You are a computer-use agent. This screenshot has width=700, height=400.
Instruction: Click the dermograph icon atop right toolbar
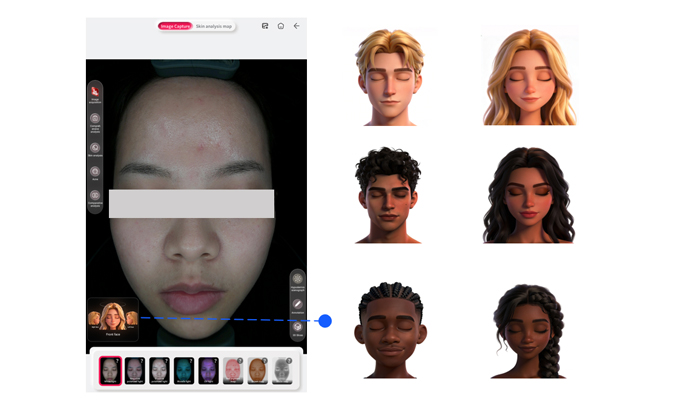297,279
